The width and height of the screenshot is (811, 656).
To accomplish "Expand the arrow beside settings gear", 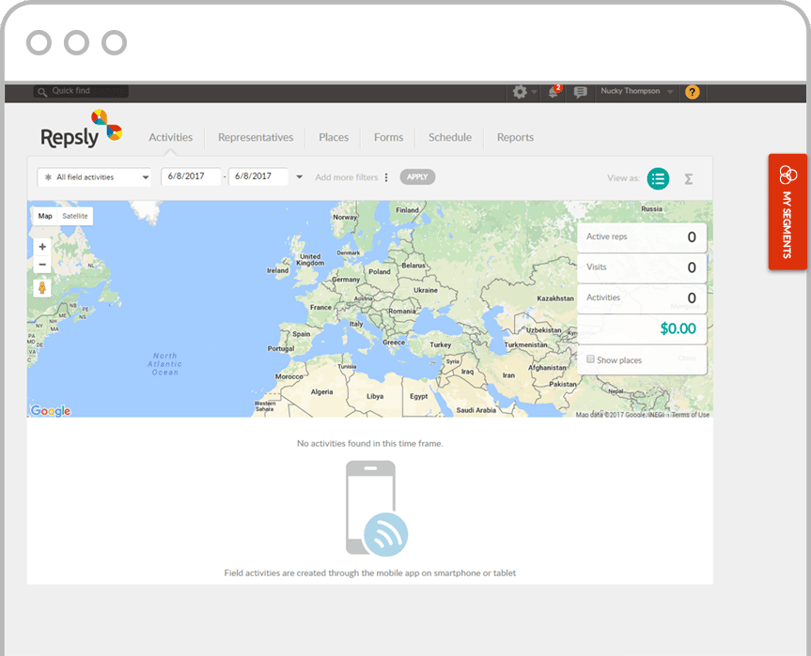I will click(534, 92).
